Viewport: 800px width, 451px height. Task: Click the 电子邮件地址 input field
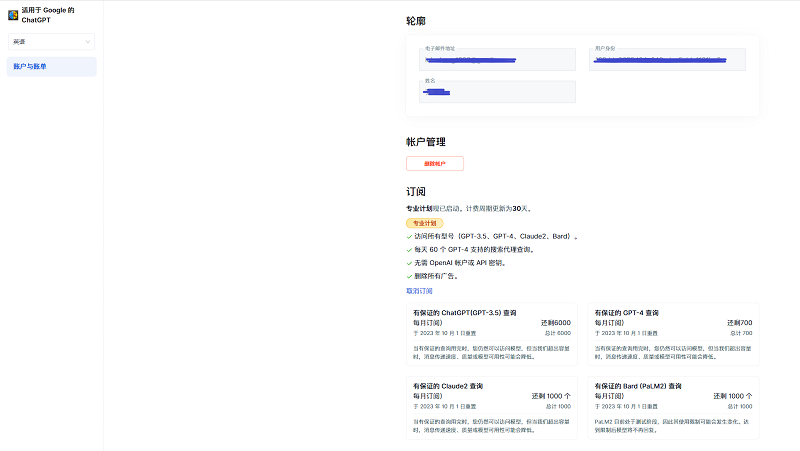click(x=497, y=60)
